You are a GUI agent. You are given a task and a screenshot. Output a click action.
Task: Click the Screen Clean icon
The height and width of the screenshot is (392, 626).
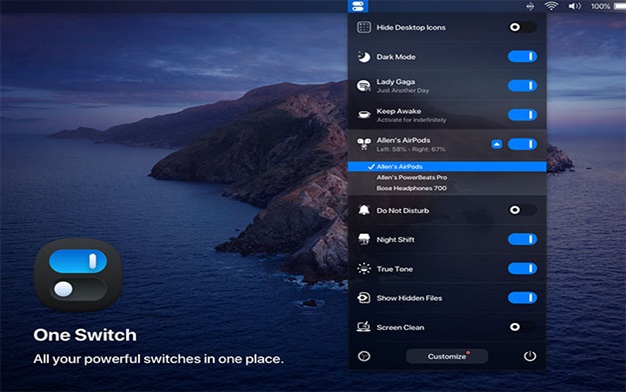coord(364,327)
